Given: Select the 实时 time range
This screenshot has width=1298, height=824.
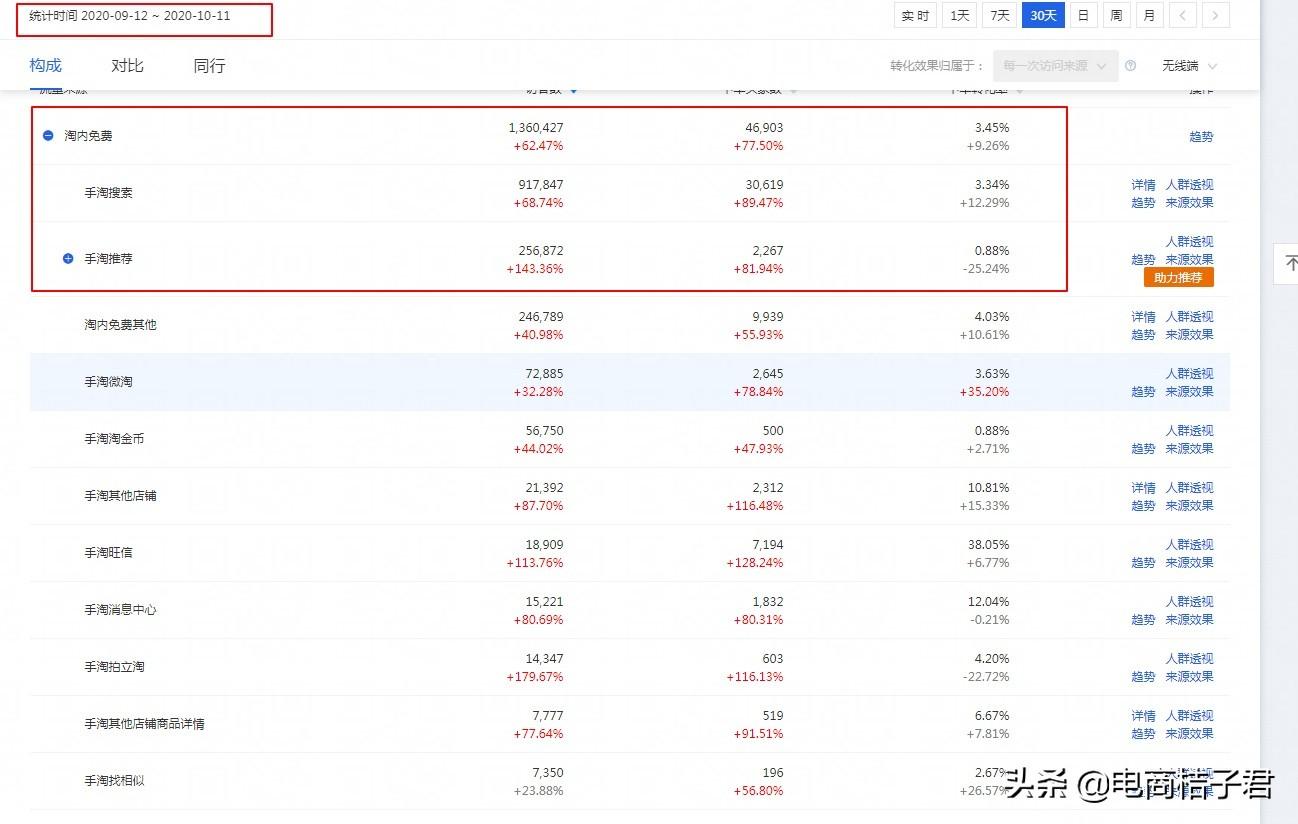Looking at the screenshot, I should coord(915,16).
